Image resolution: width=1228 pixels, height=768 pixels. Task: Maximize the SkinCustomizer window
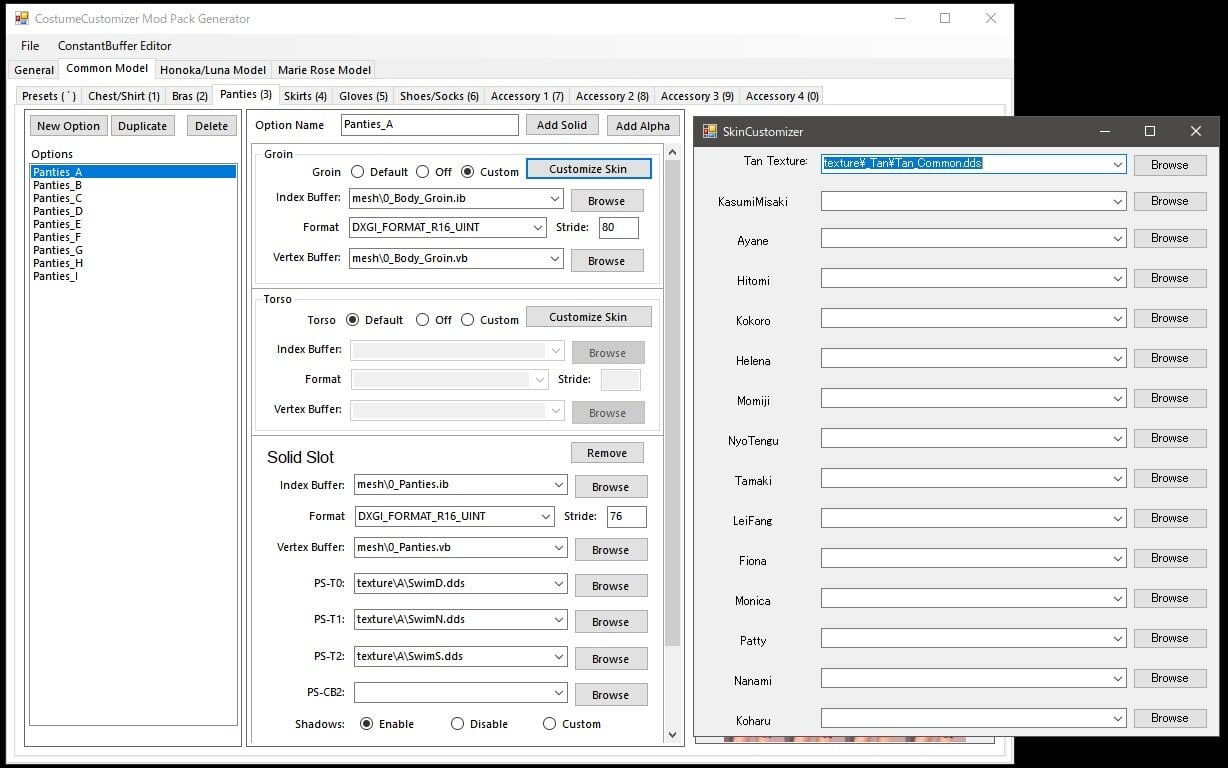[1150, 131]
